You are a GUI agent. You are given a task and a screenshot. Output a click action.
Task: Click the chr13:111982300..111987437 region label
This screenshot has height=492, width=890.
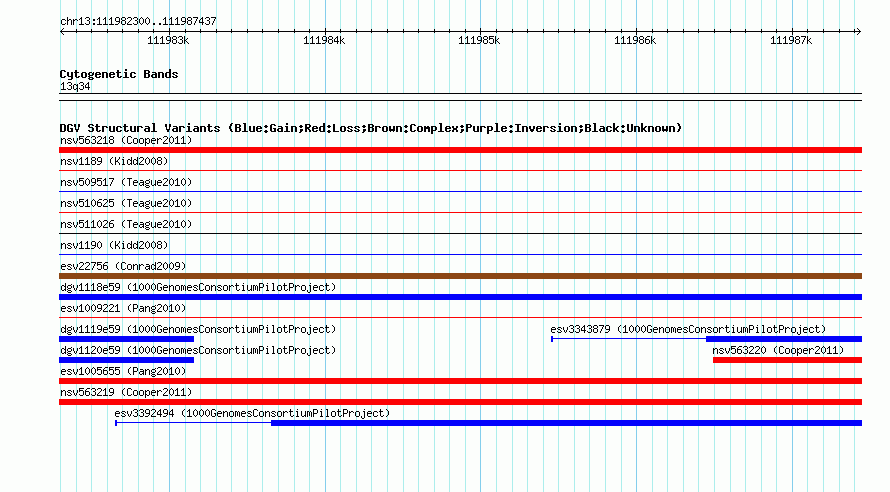click(138, 21)
